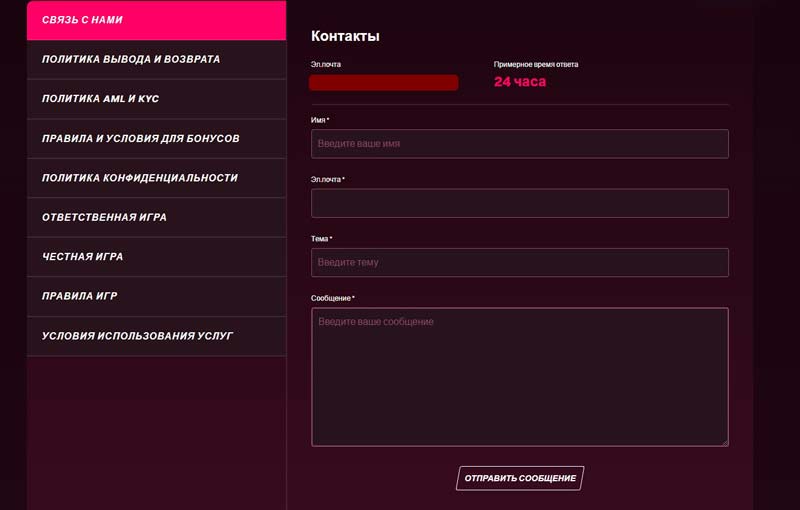800x510 pixels.
Task: Click the 24 часа response time text
Action: point(520,82)
